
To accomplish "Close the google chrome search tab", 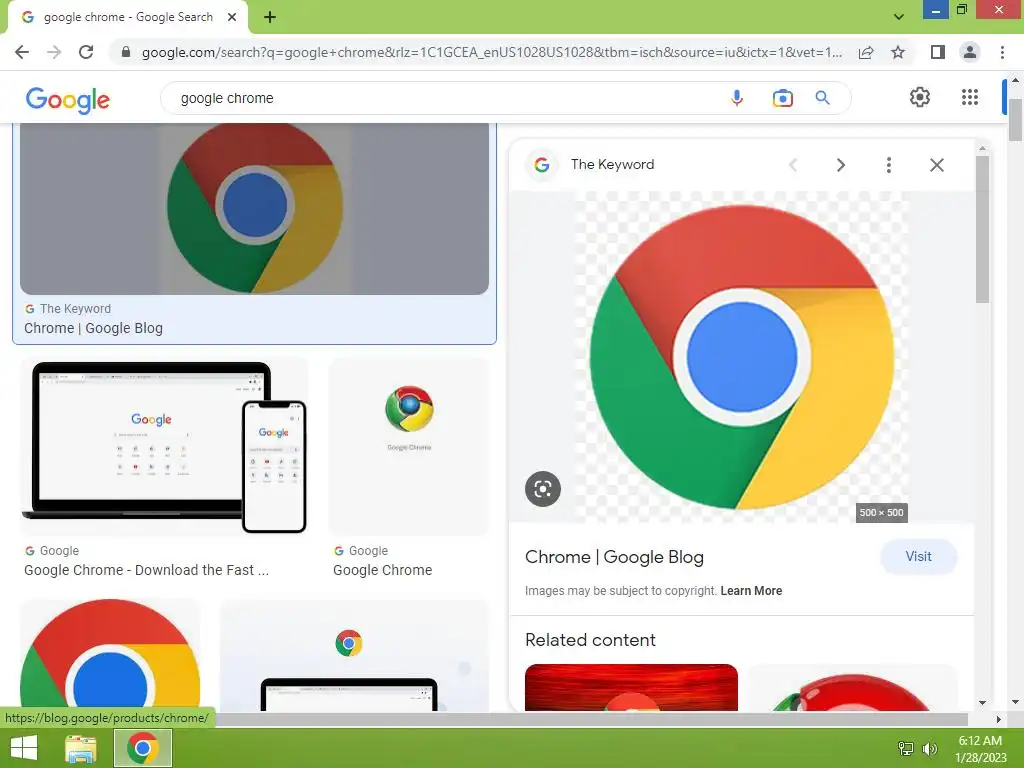I will pos(232,17).
